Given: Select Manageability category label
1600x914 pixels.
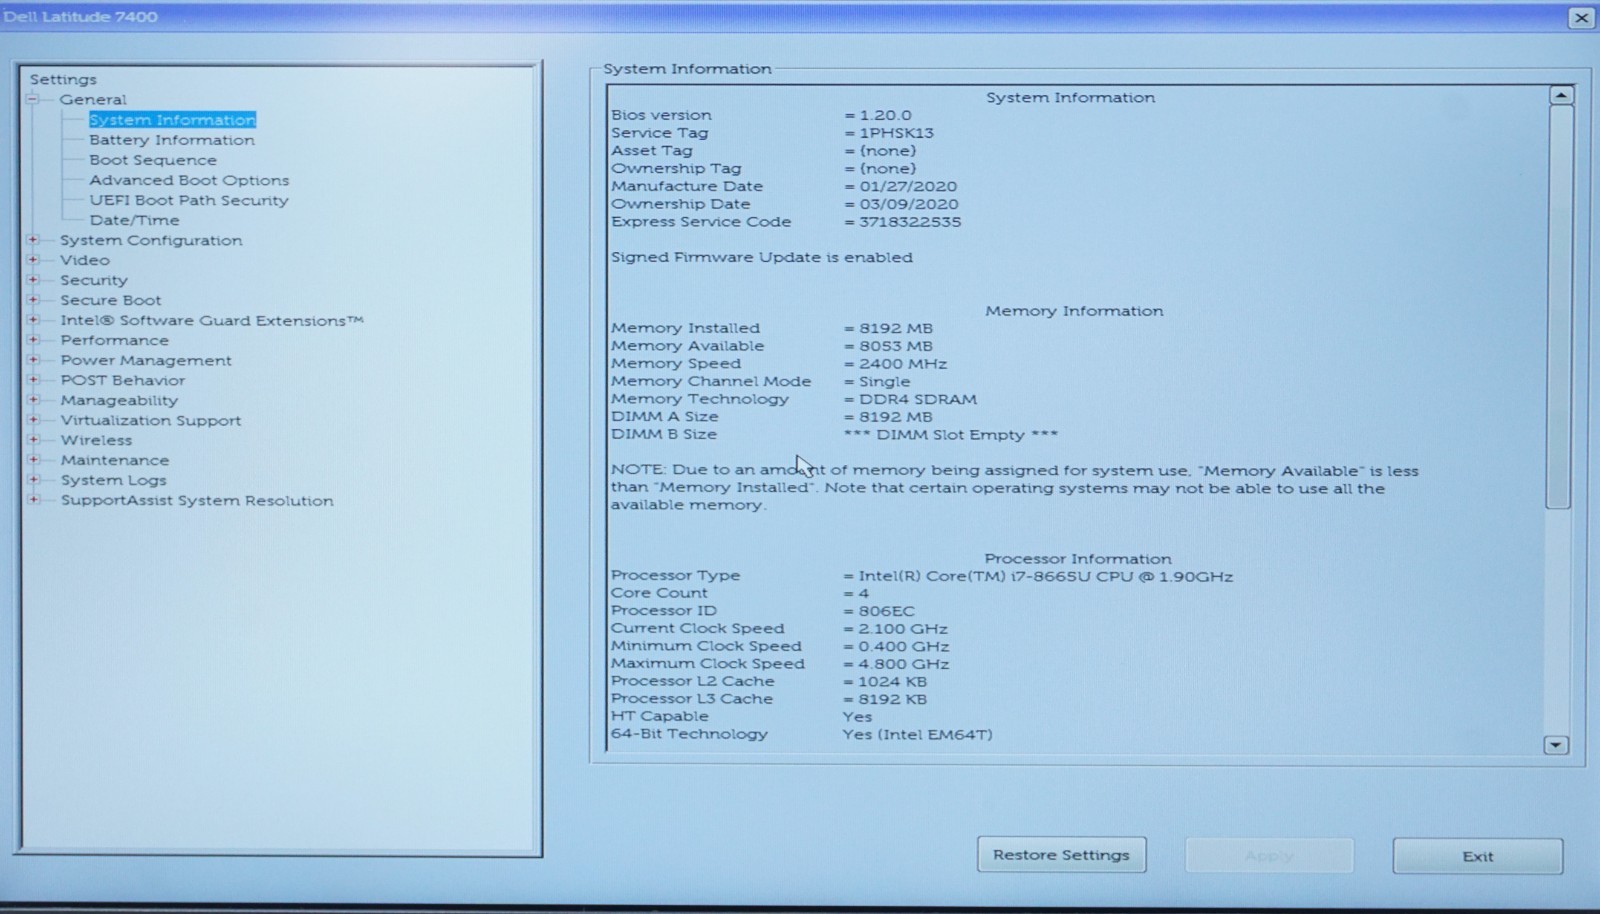Looking at the screenshot, I should [119, 400].
